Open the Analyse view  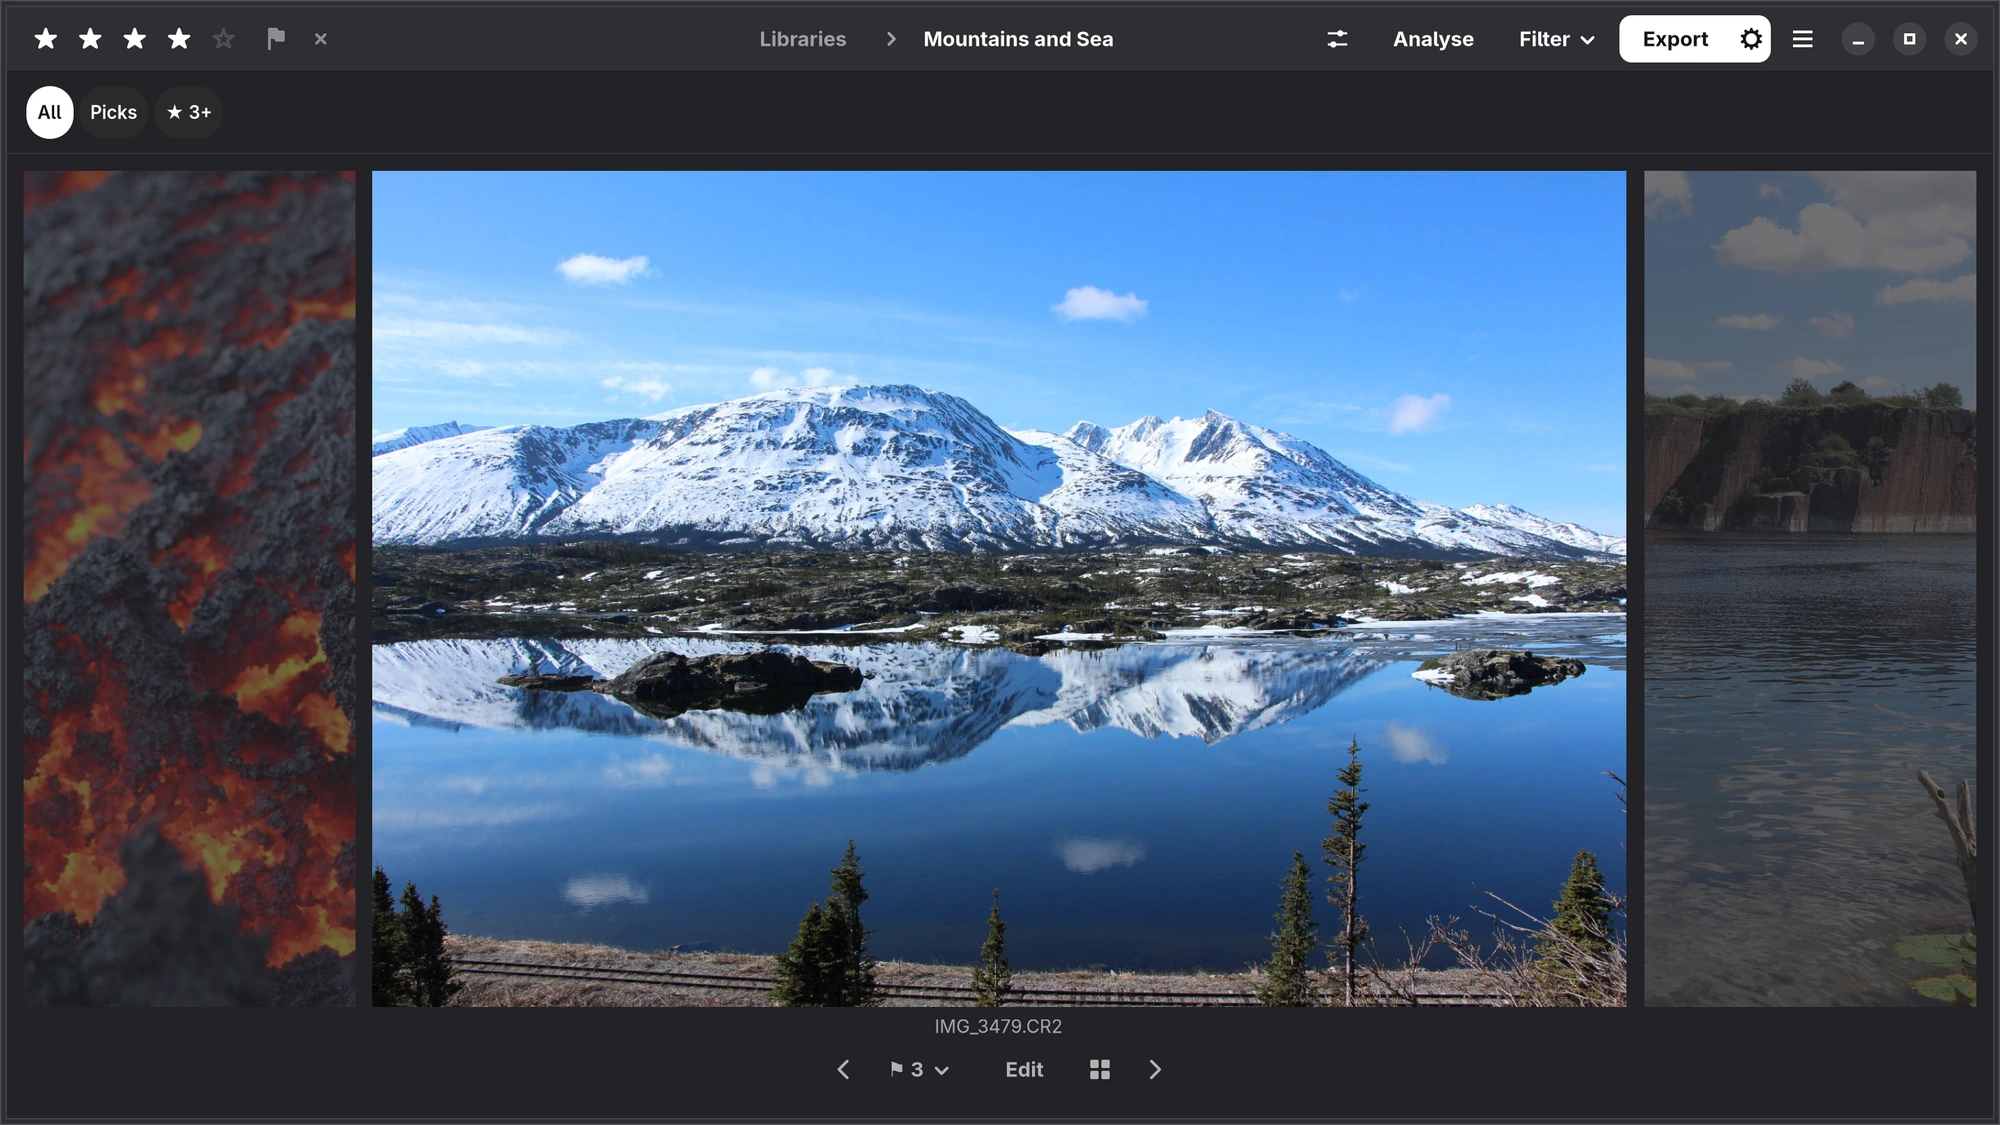pyautogui.click(x=1433, y=39)
